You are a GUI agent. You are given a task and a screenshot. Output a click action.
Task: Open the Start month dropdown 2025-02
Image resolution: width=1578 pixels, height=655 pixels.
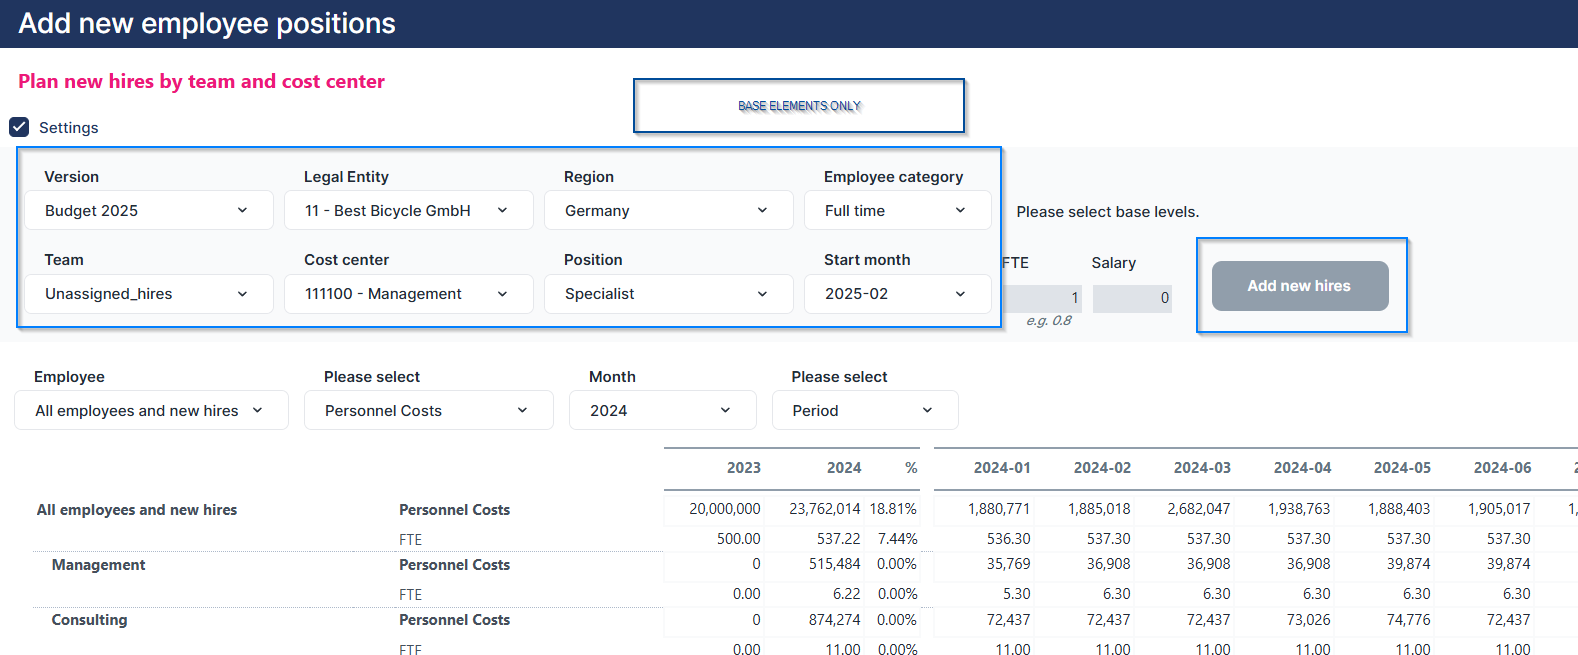(x=897, y=294)
